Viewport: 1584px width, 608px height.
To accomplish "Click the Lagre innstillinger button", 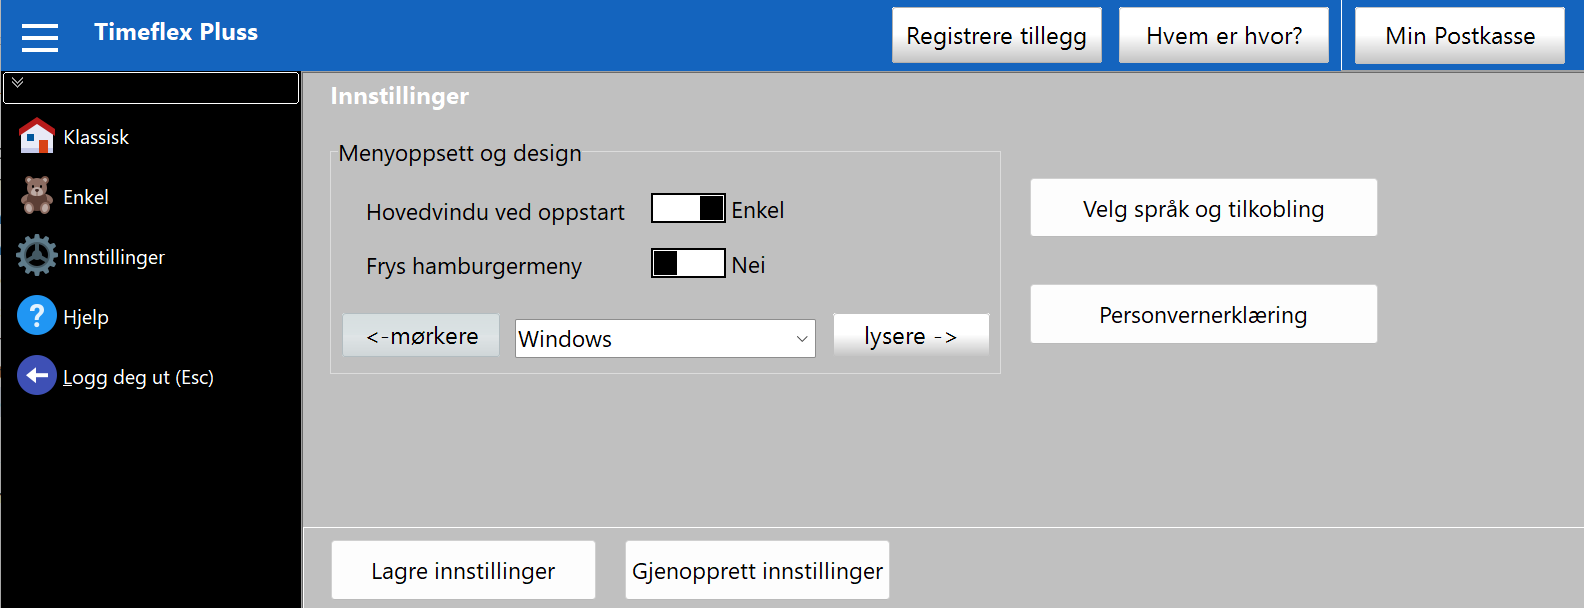I will [x=463, y=571].
